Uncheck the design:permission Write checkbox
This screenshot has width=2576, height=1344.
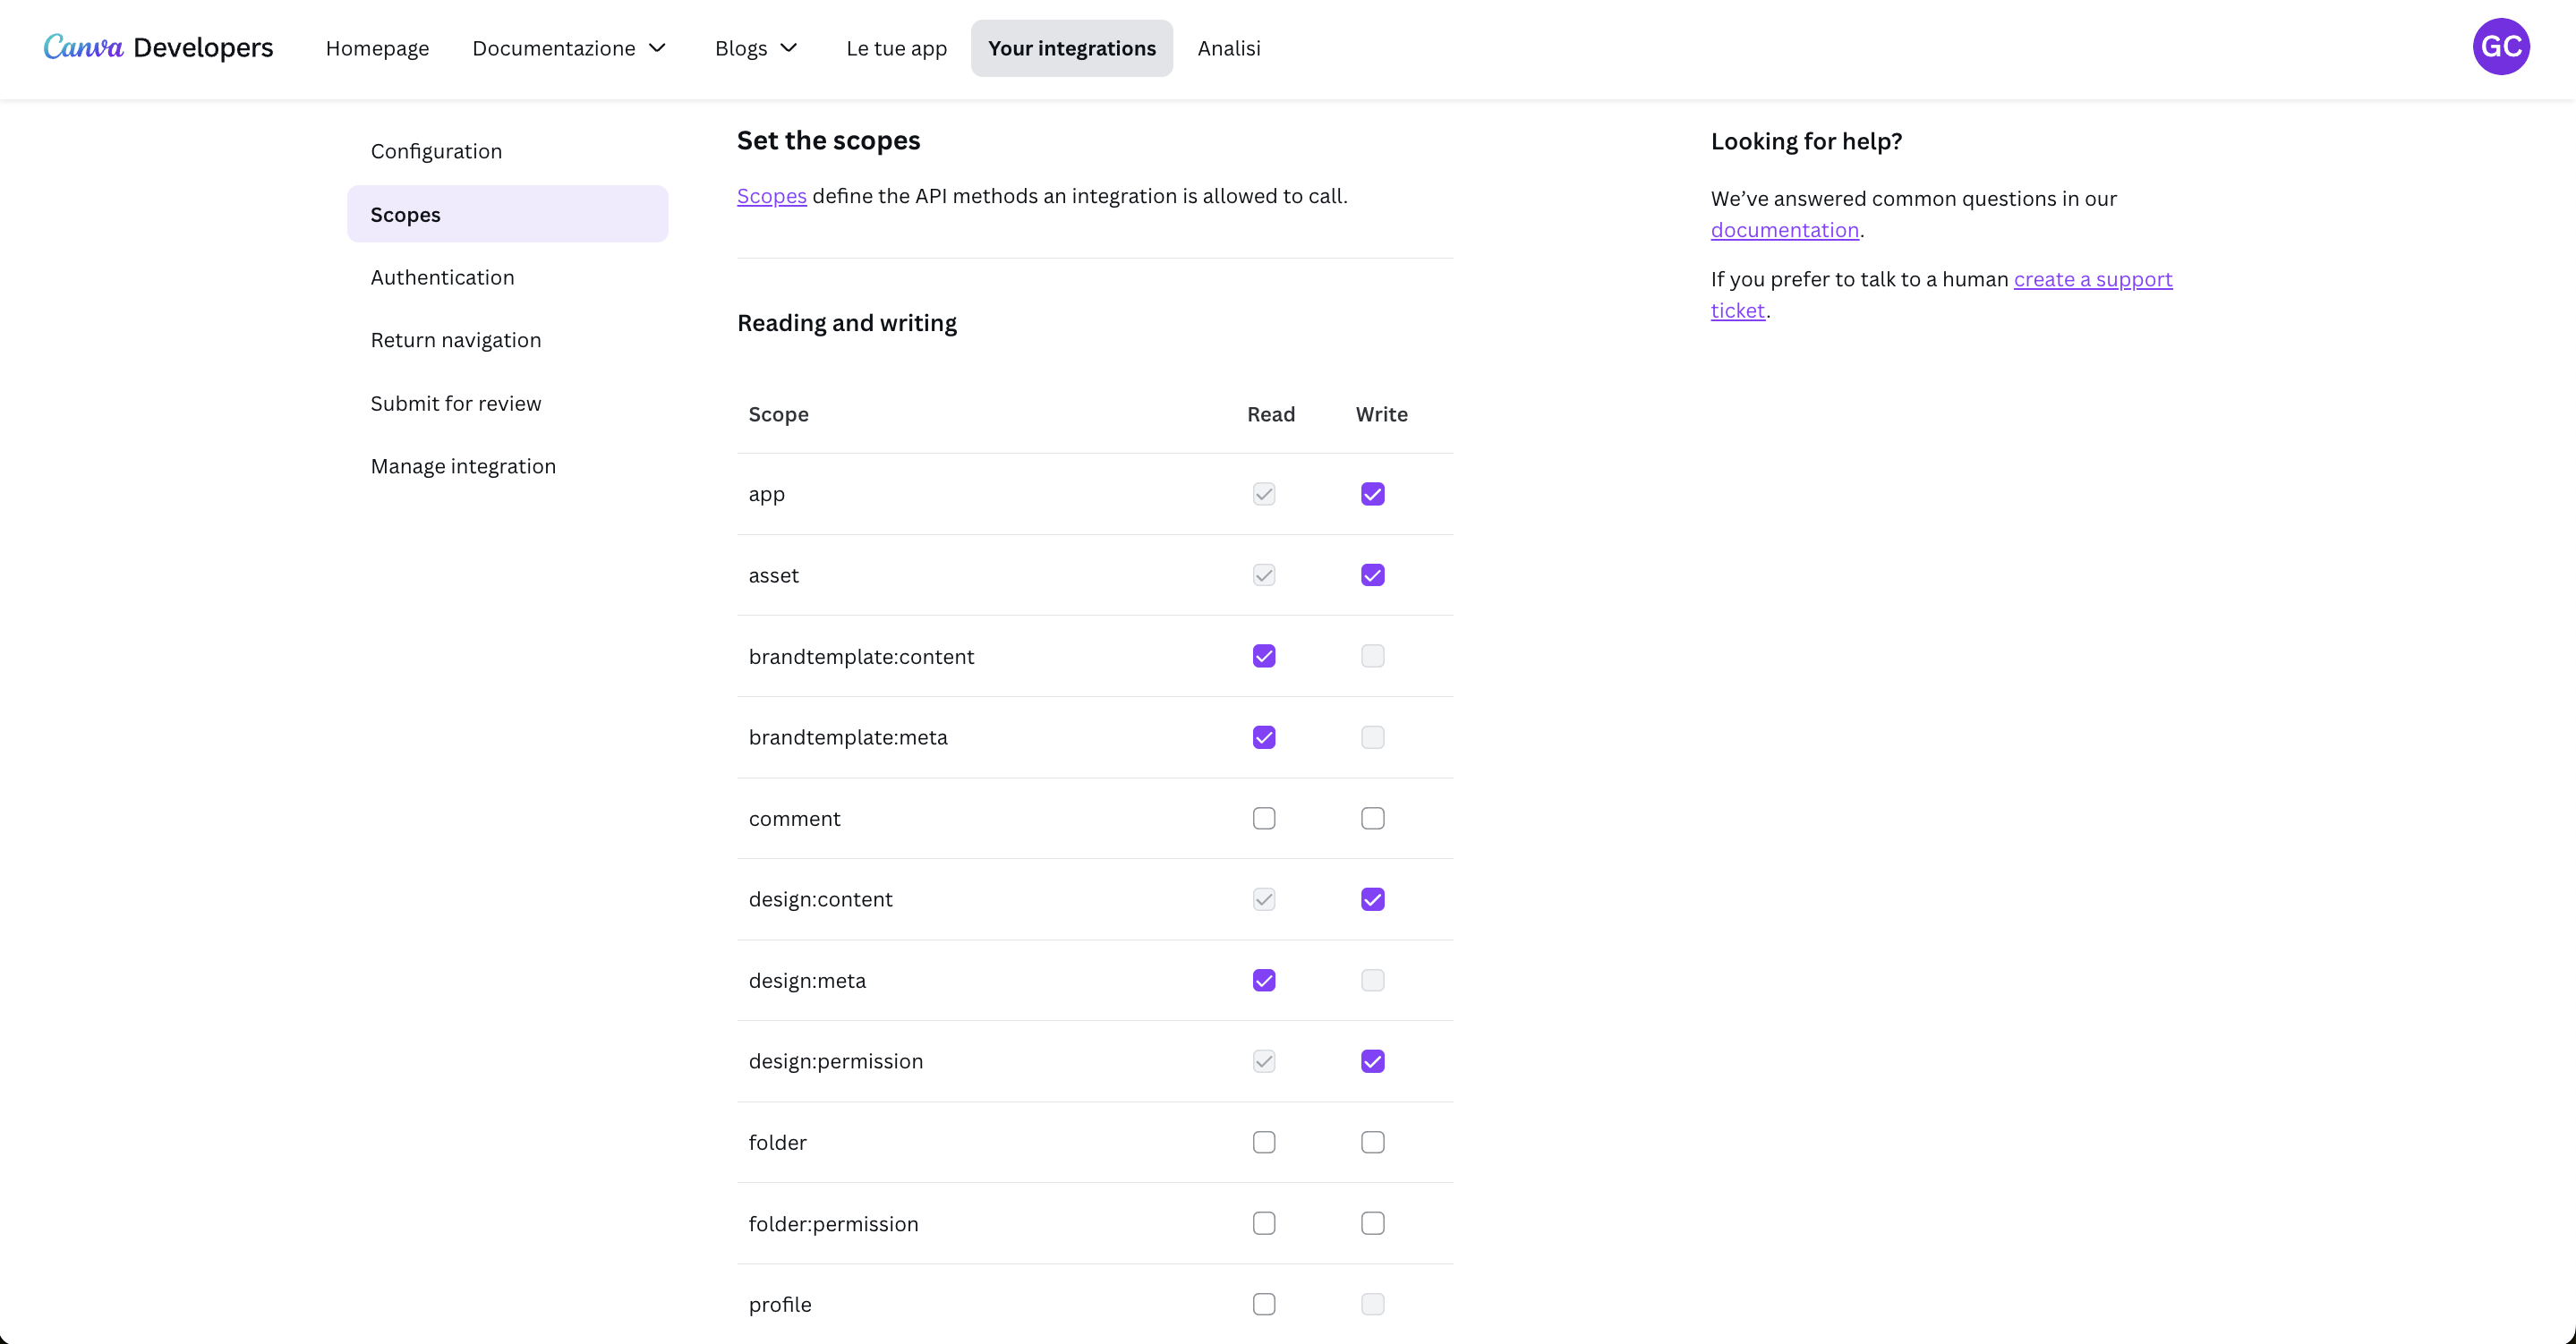pos(1372,1061)
